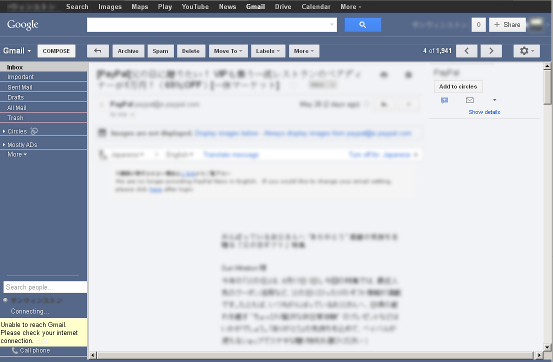Screen dimensions: 553x362
Task: Click the chat bubble icon under PayPal
Action: 444,100
